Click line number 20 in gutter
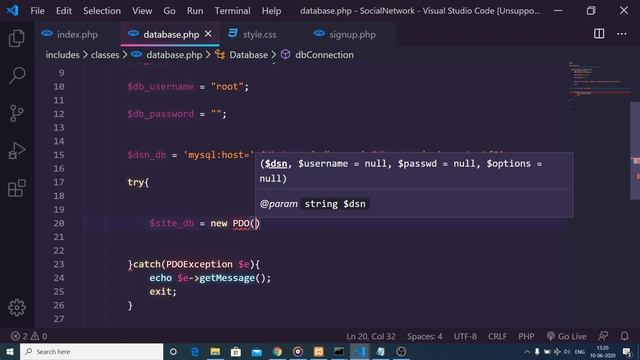The image size is (640, 360). (x=59, y=223)
